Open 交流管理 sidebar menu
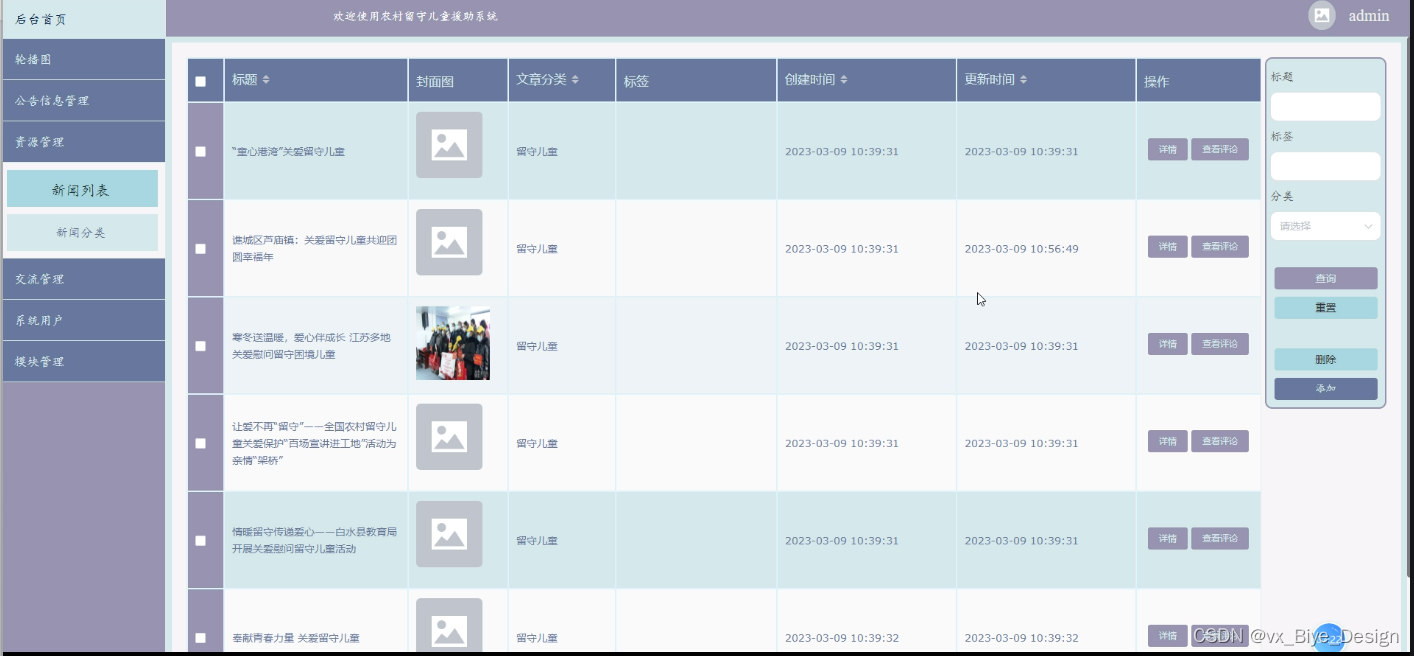This screenshot has height=656, width=1414. pos(82,279)
